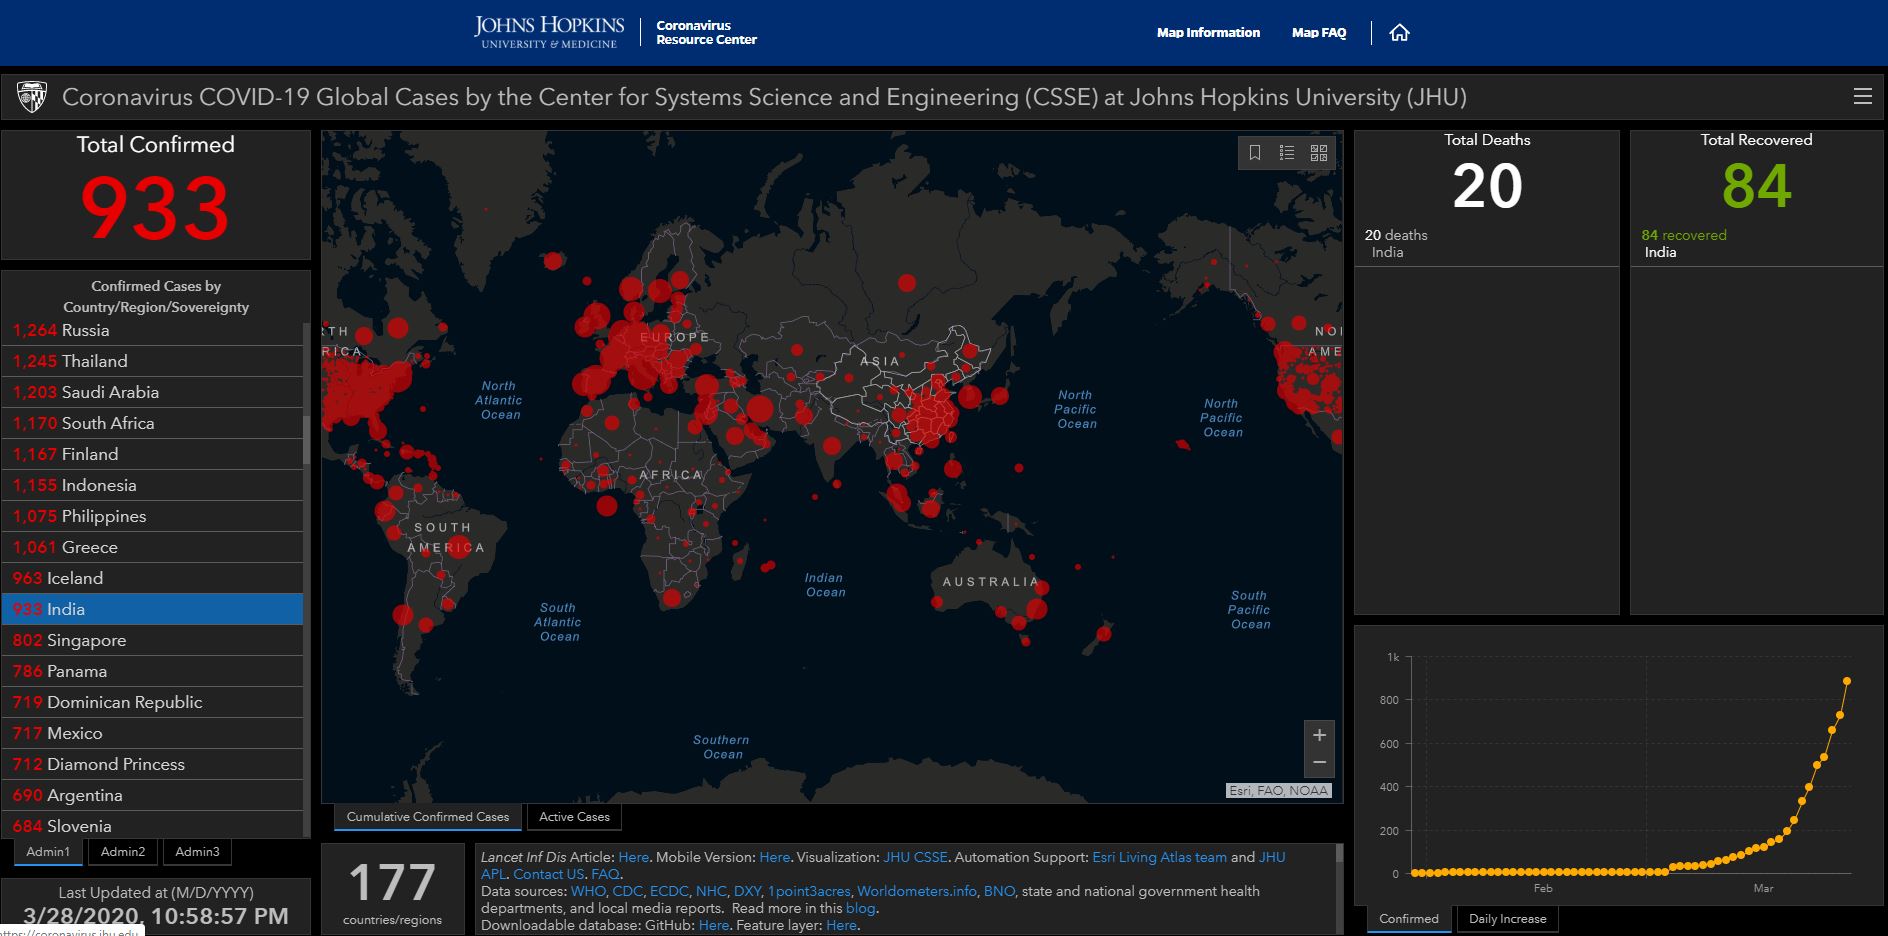Open Map Information
1888x936 pixels.
(1208, 32)
